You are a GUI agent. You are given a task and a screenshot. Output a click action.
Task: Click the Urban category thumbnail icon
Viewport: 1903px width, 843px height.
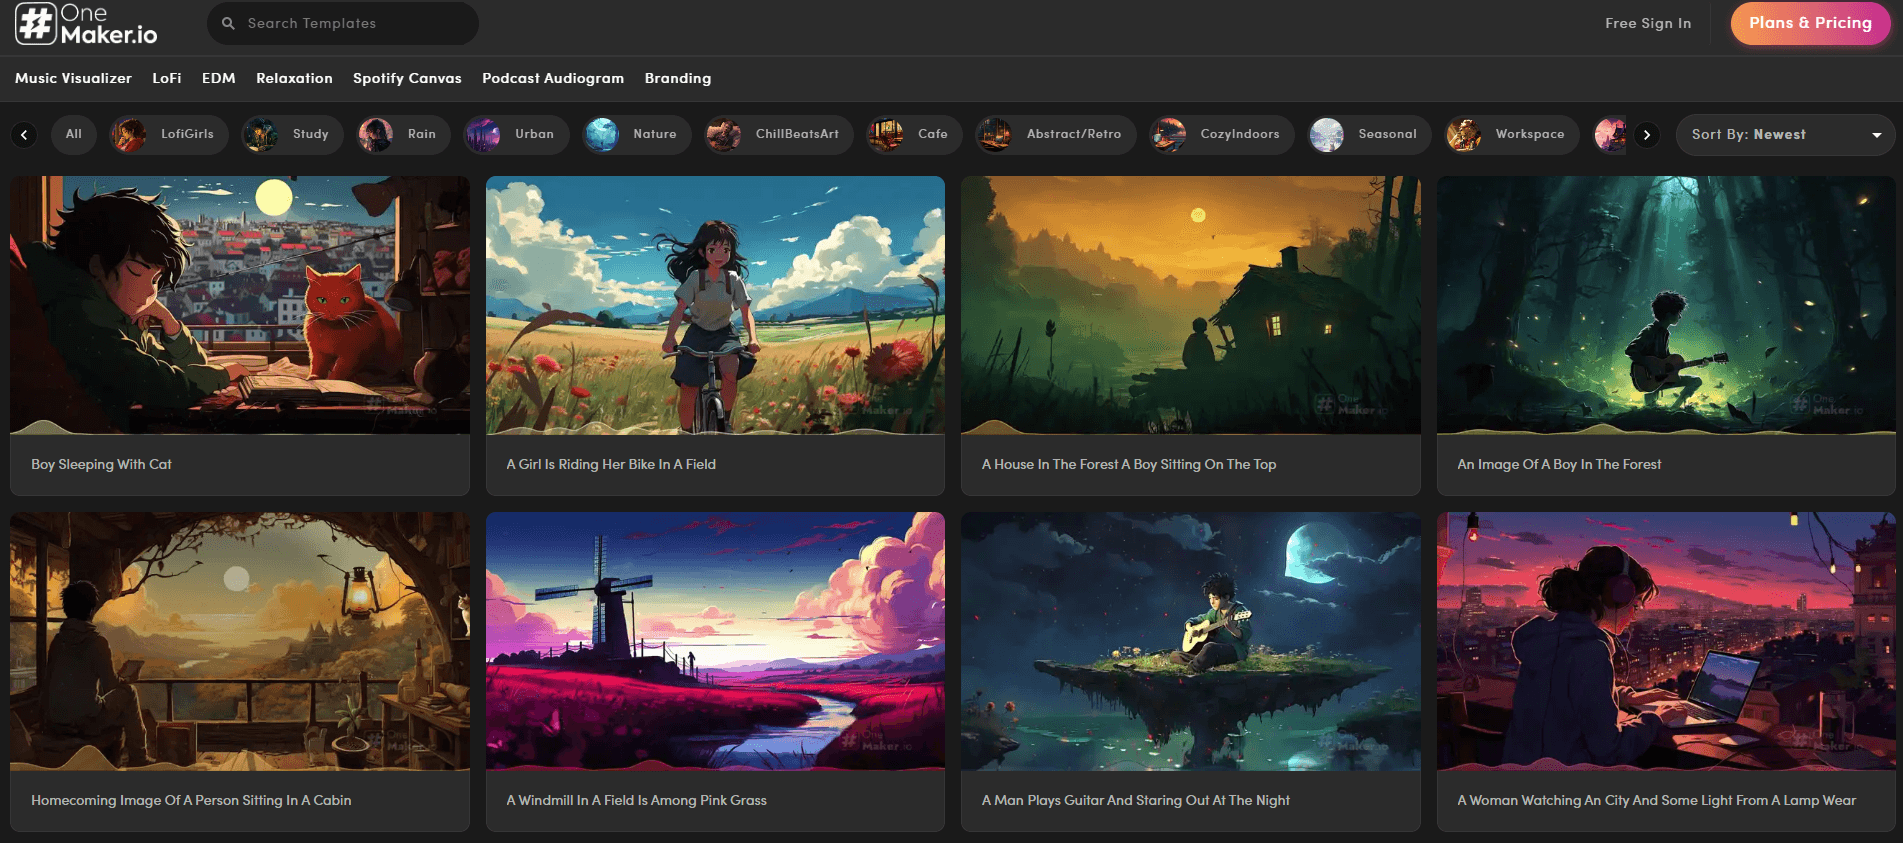482,134
